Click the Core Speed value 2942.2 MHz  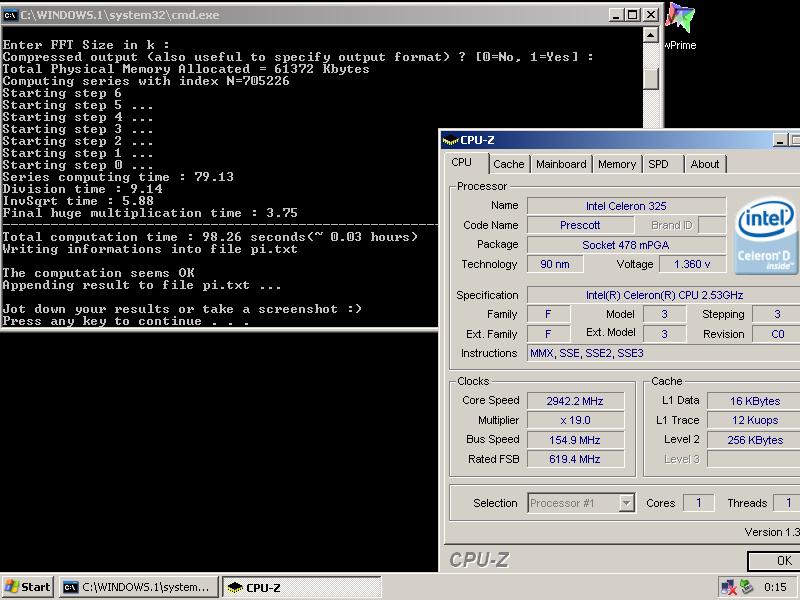pos(575,401)
